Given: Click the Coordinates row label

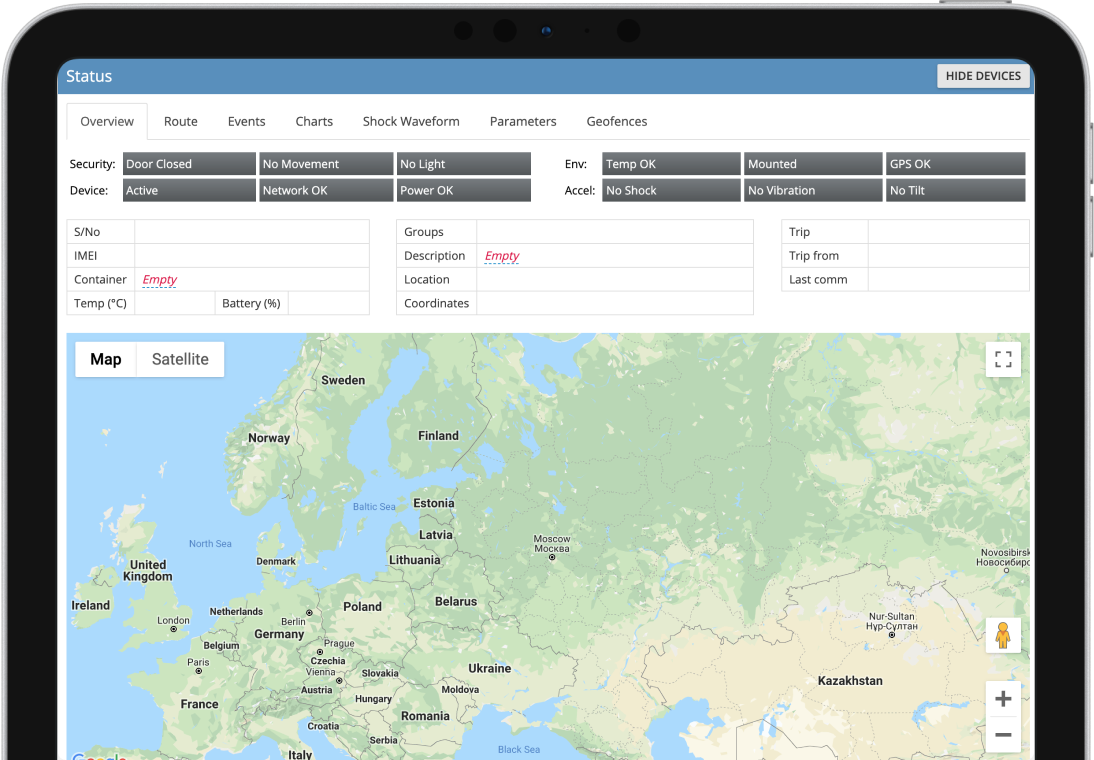Looking at the screenshot, I should click(x=437, y=303).
